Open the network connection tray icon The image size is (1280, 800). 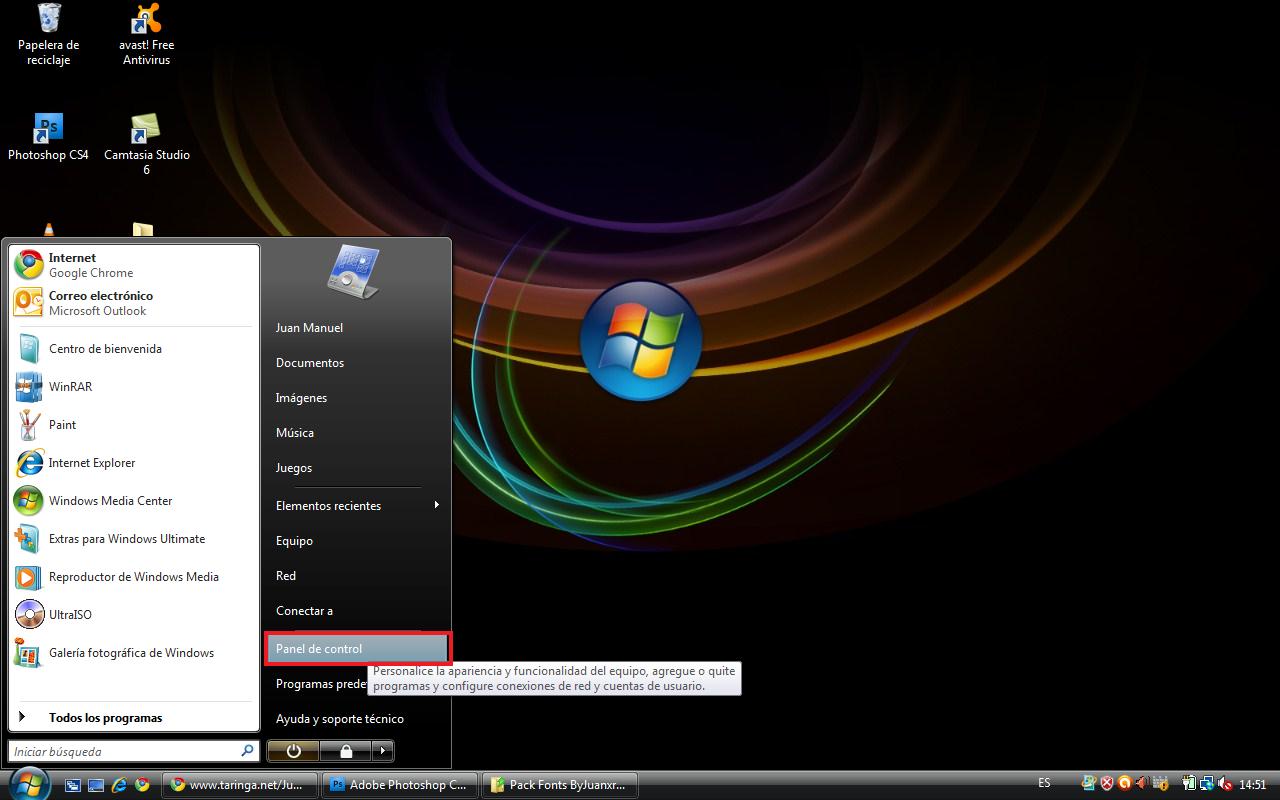point(1207,784)
